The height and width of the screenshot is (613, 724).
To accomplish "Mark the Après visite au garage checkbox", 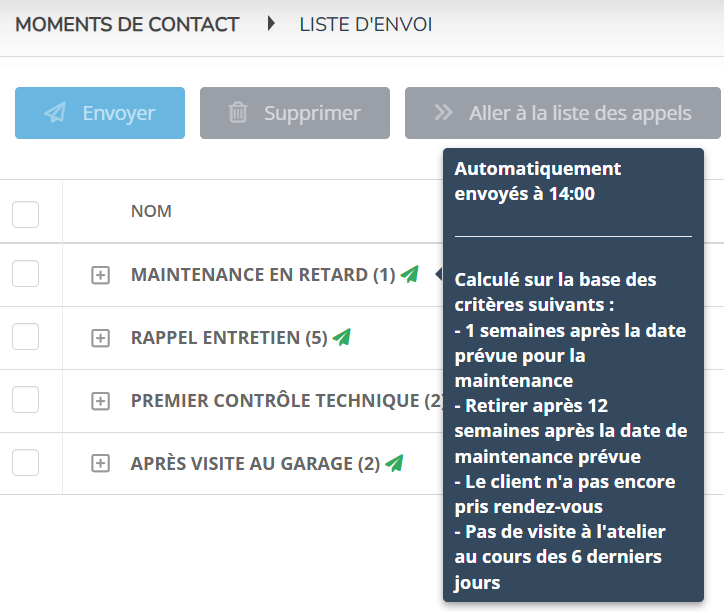I will coord(25,462).
